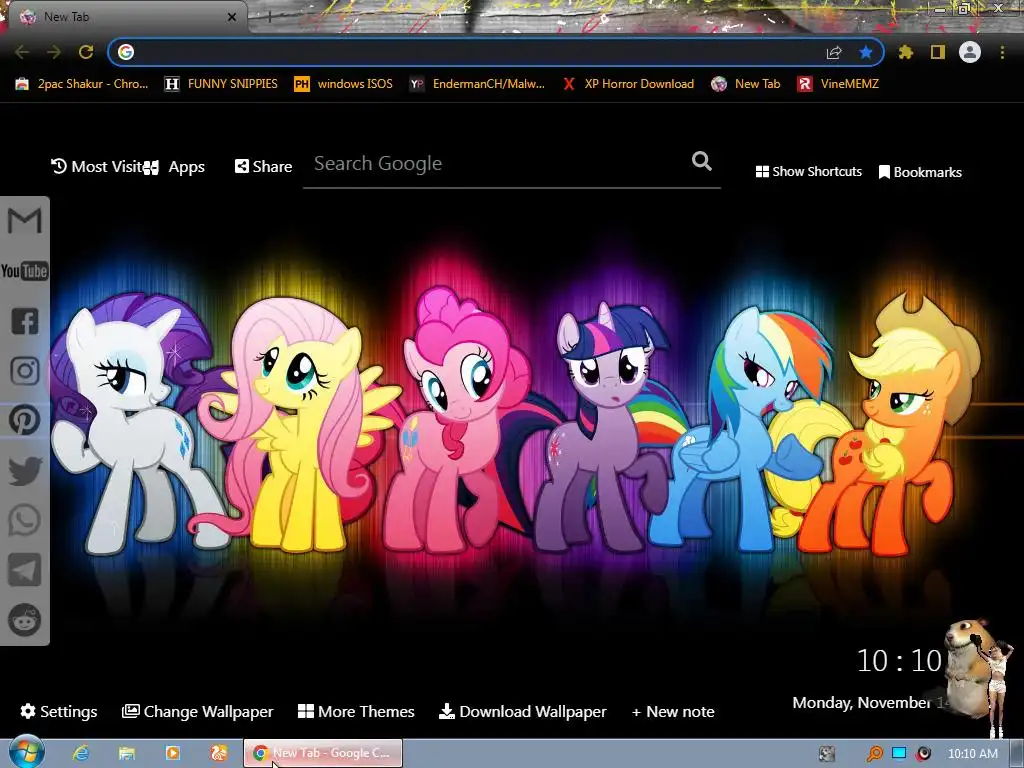Click the orange magnifier tray icon
Image resolution: width=1024 pixels, height=768 pixels.
click(x=874, y=754)
